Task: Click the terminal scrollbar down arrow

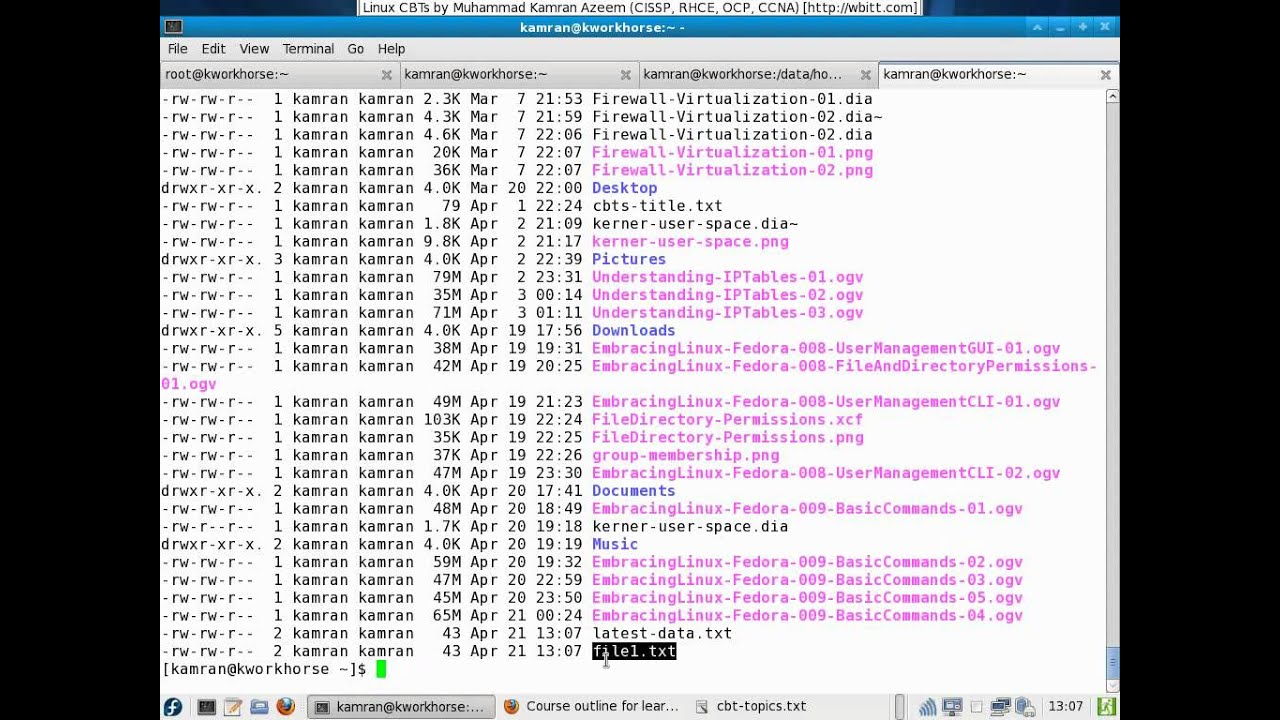Action: pyautogui.click(x=1112, y=685)
